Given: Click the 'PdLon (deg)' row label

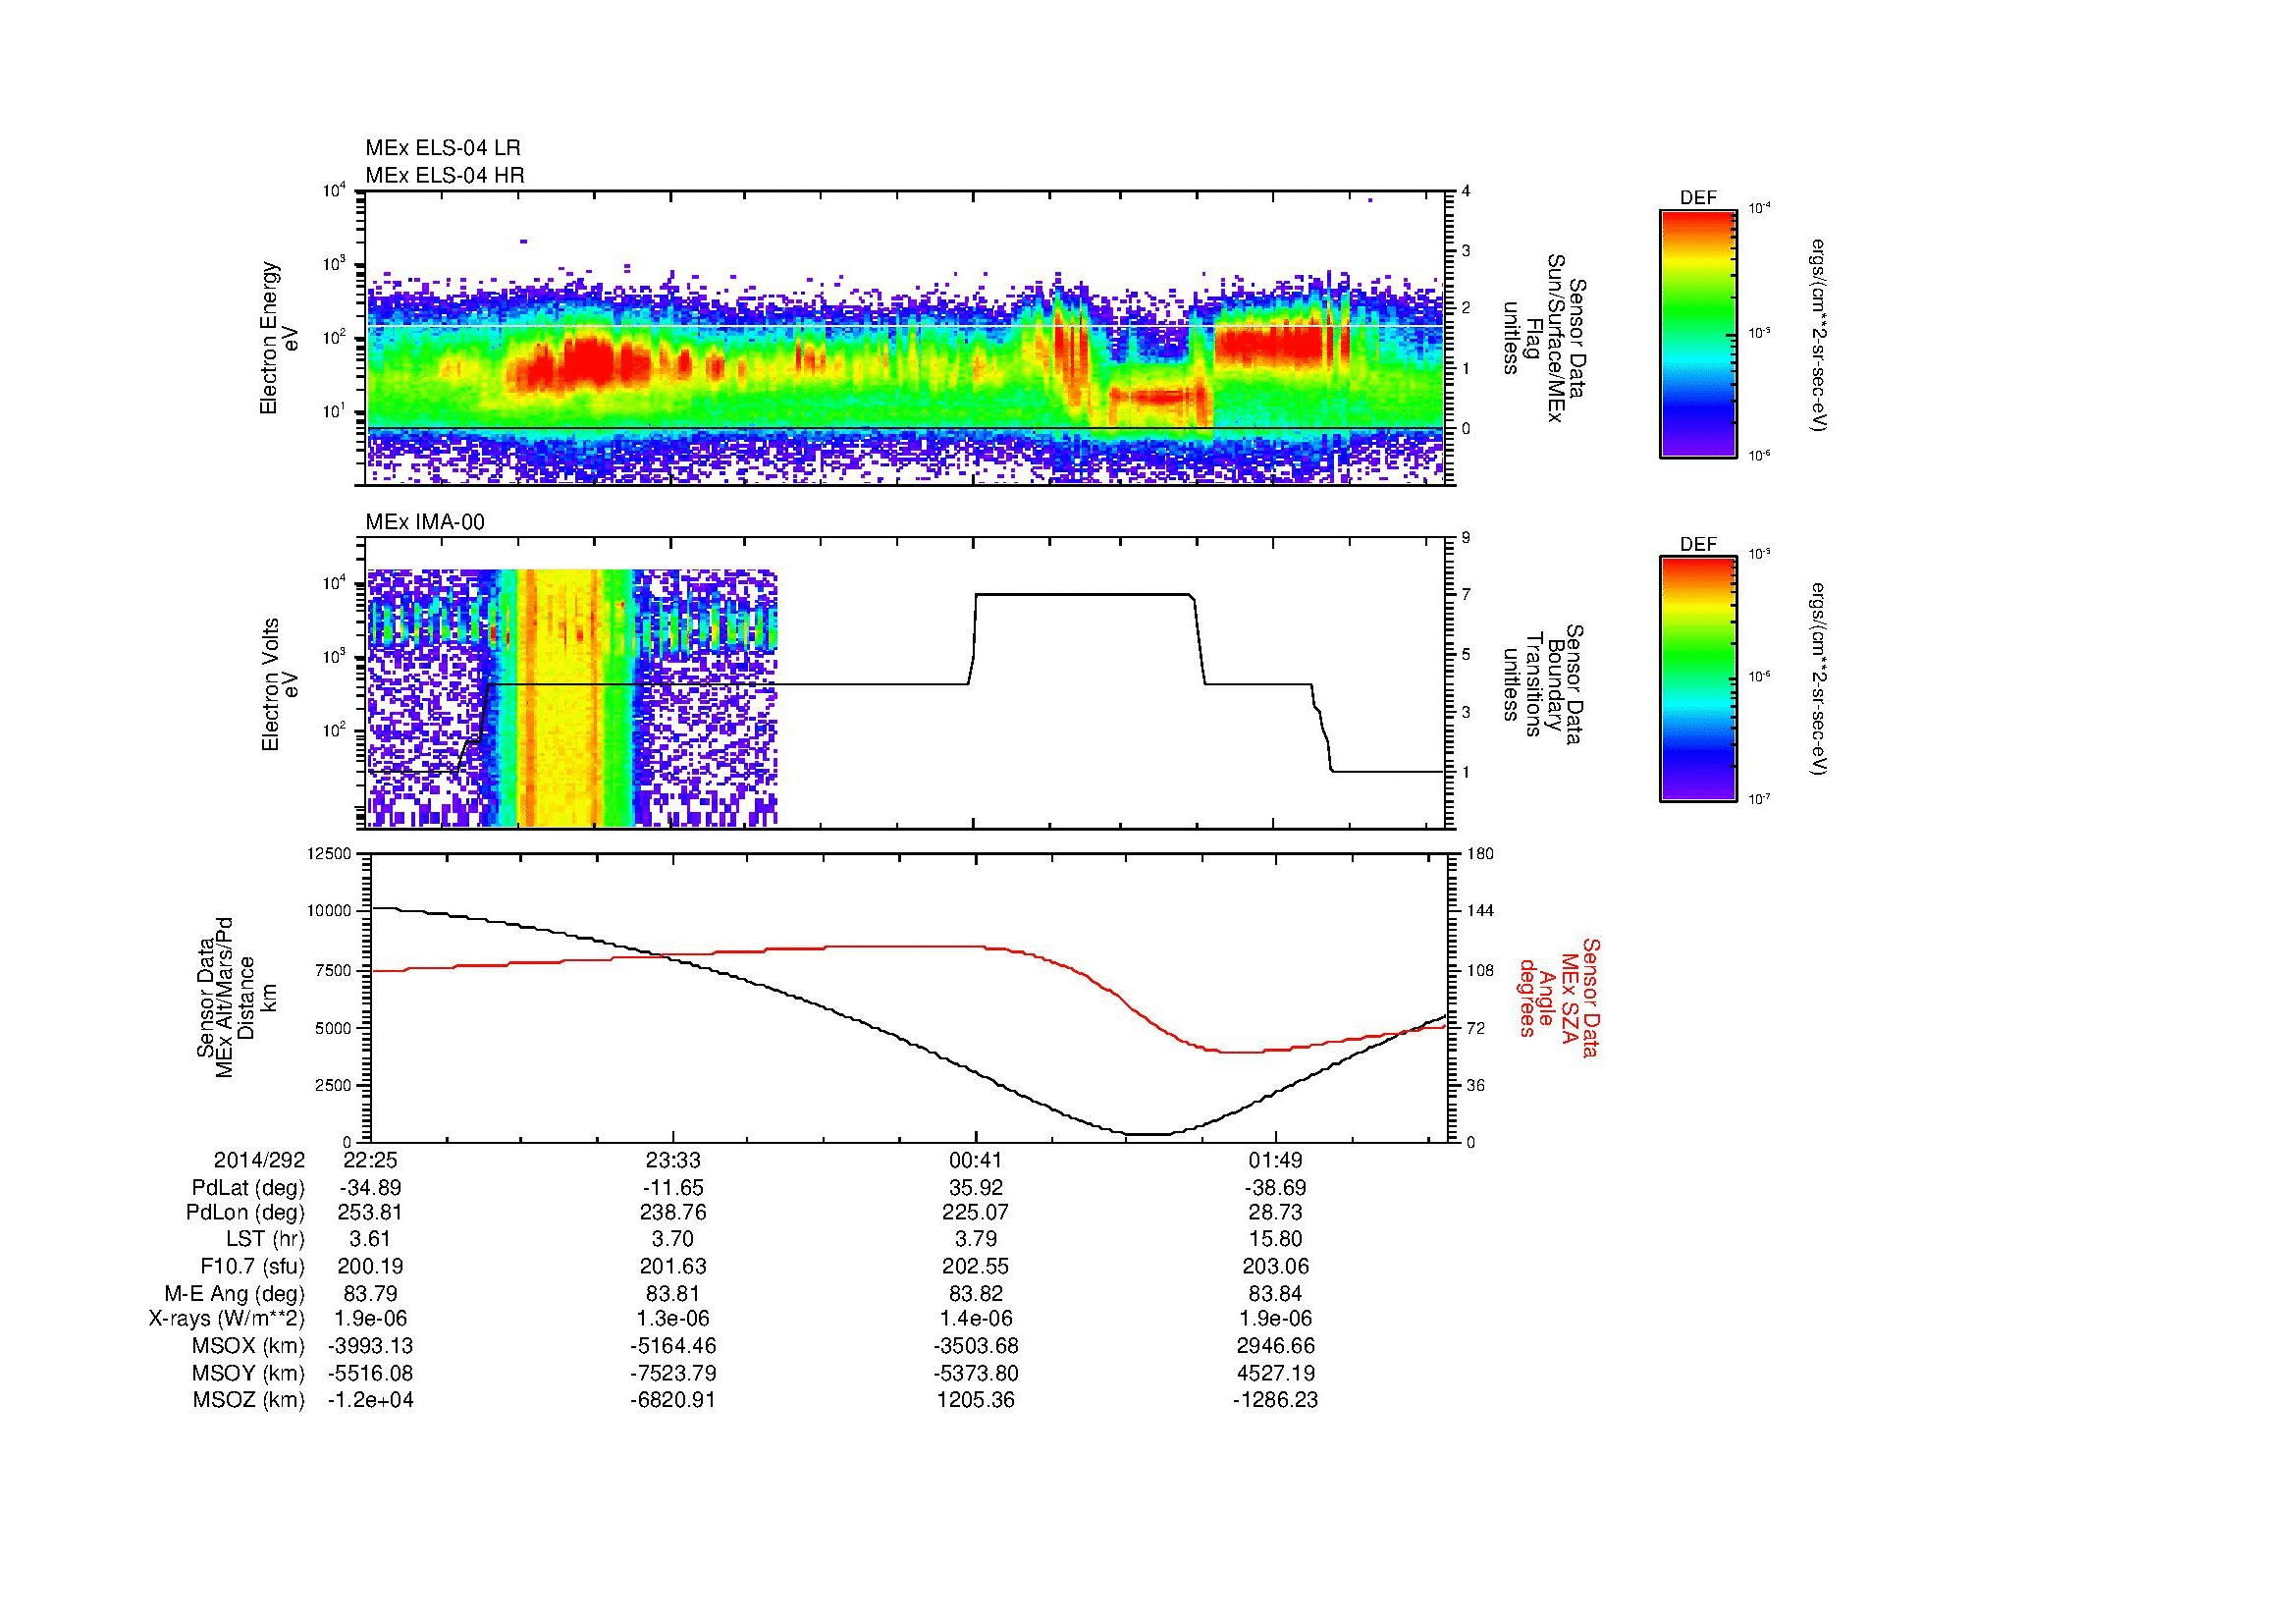Looking at the screenshot, I should click(245, 1213).
